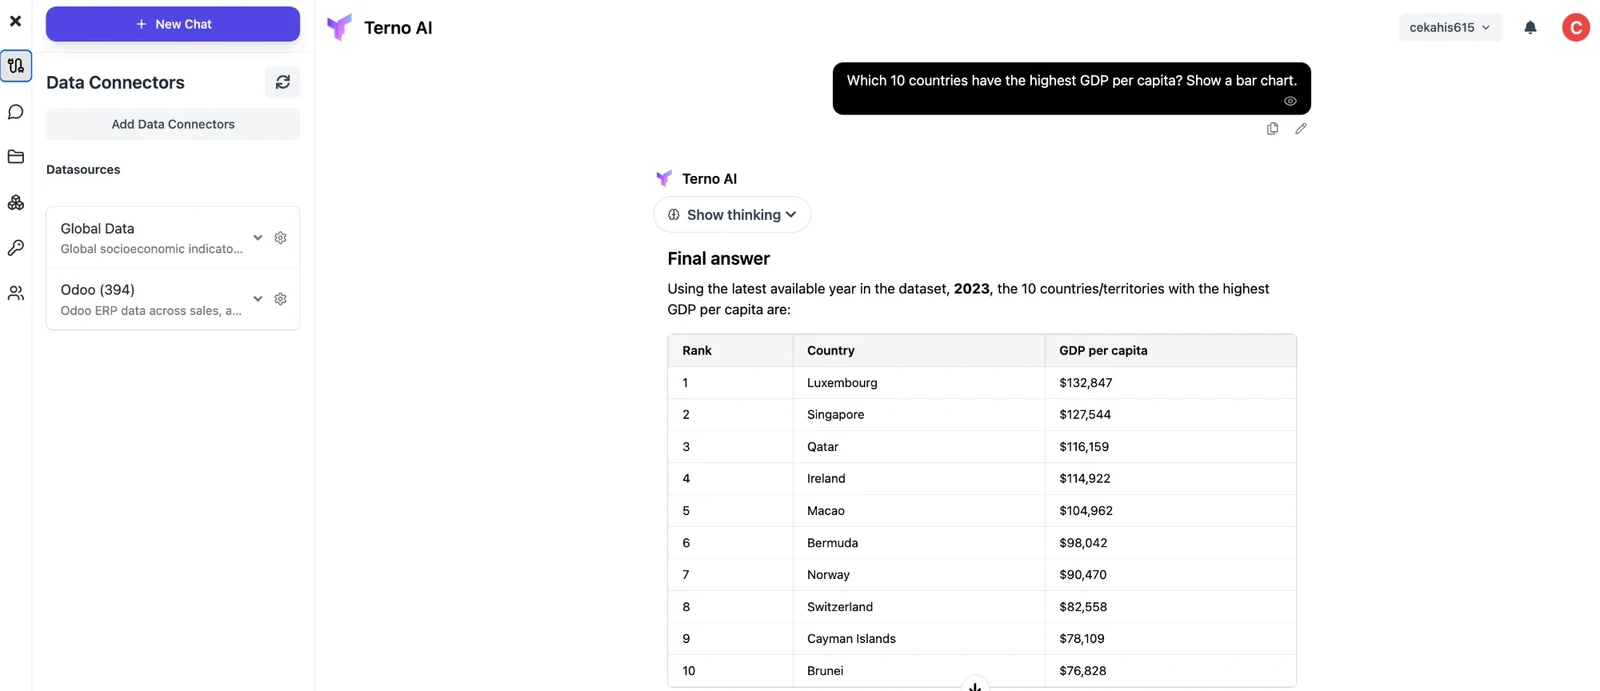
Task: Click Add Data Connectors button
Action: 173,124
